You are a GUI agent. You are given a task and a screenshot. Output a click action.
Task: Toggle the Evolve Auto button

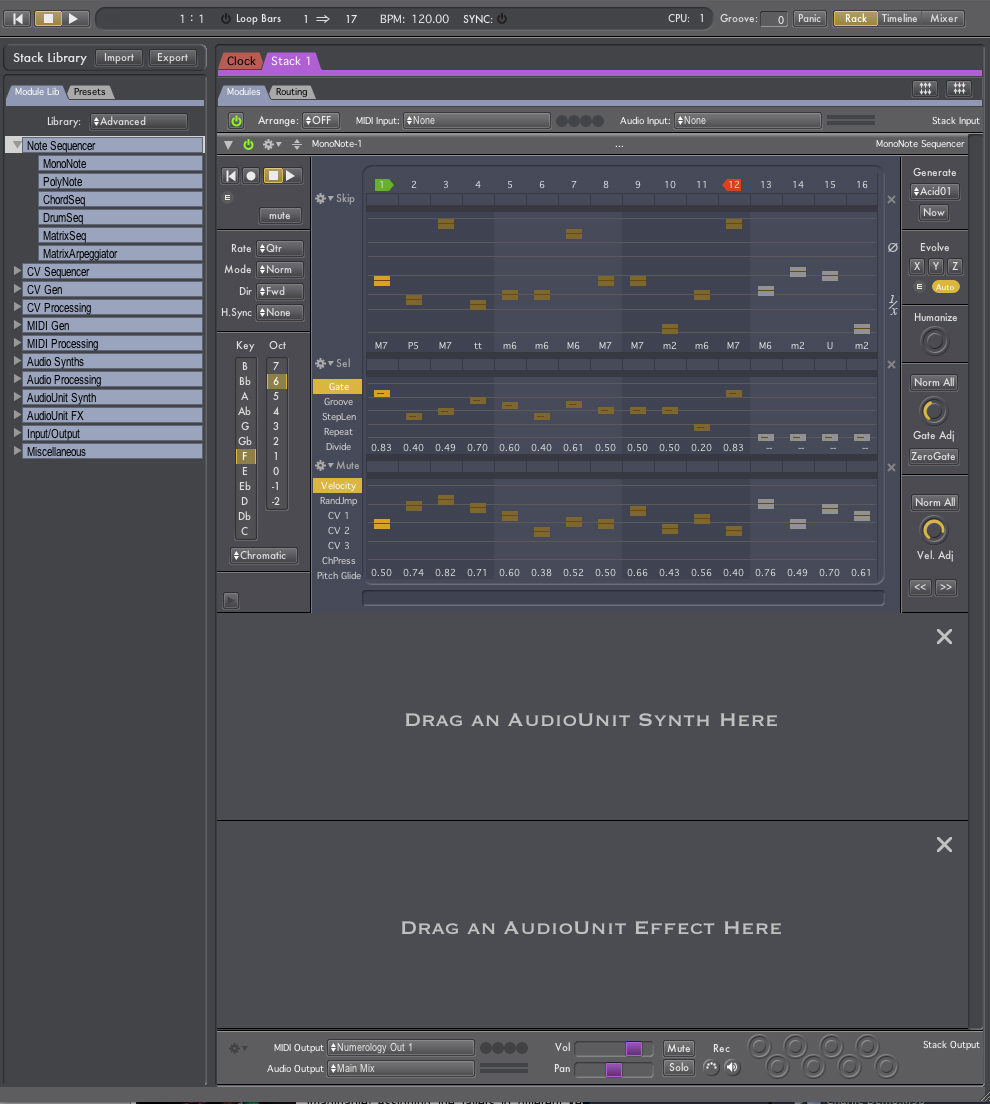tap(945, 287)
